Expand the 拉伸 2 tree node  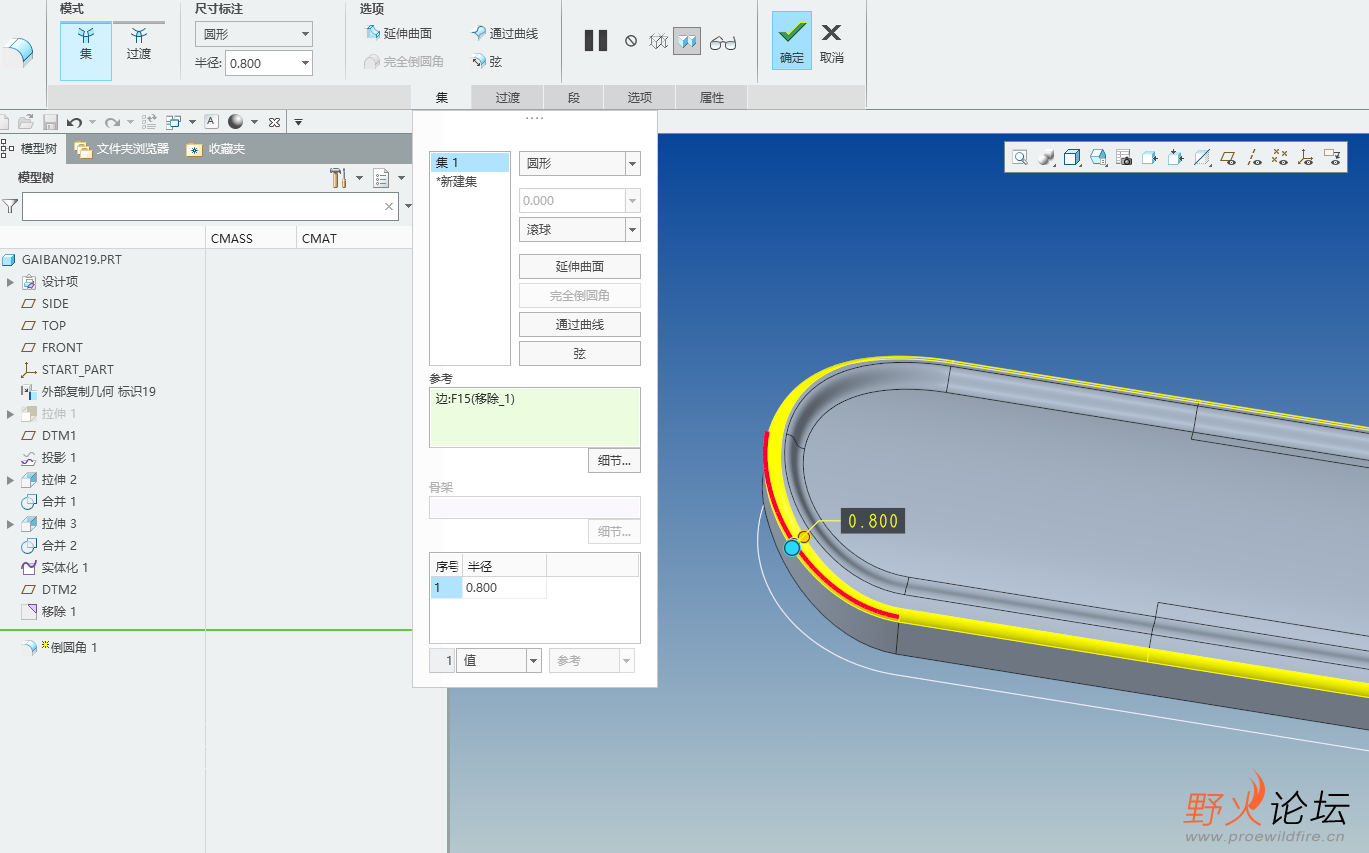tap(10, 480)
